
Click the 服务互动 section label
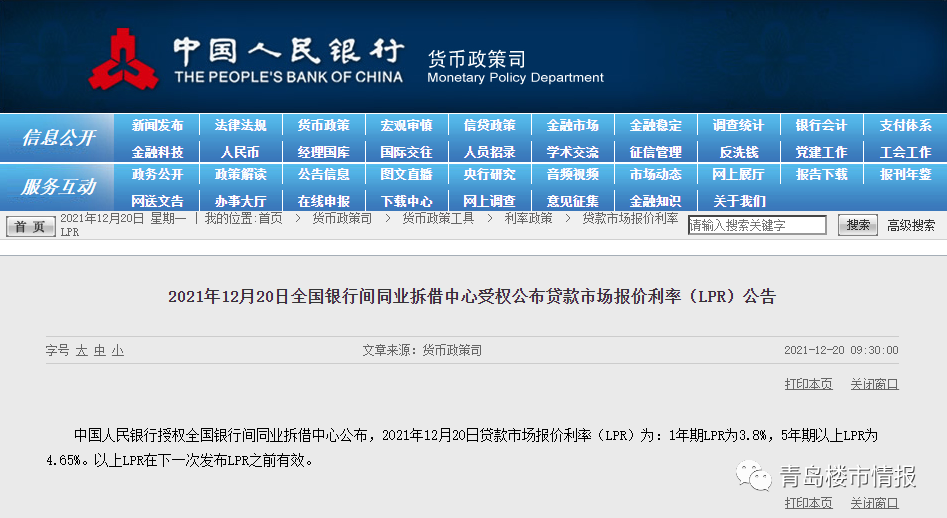[x=58, y=187]
